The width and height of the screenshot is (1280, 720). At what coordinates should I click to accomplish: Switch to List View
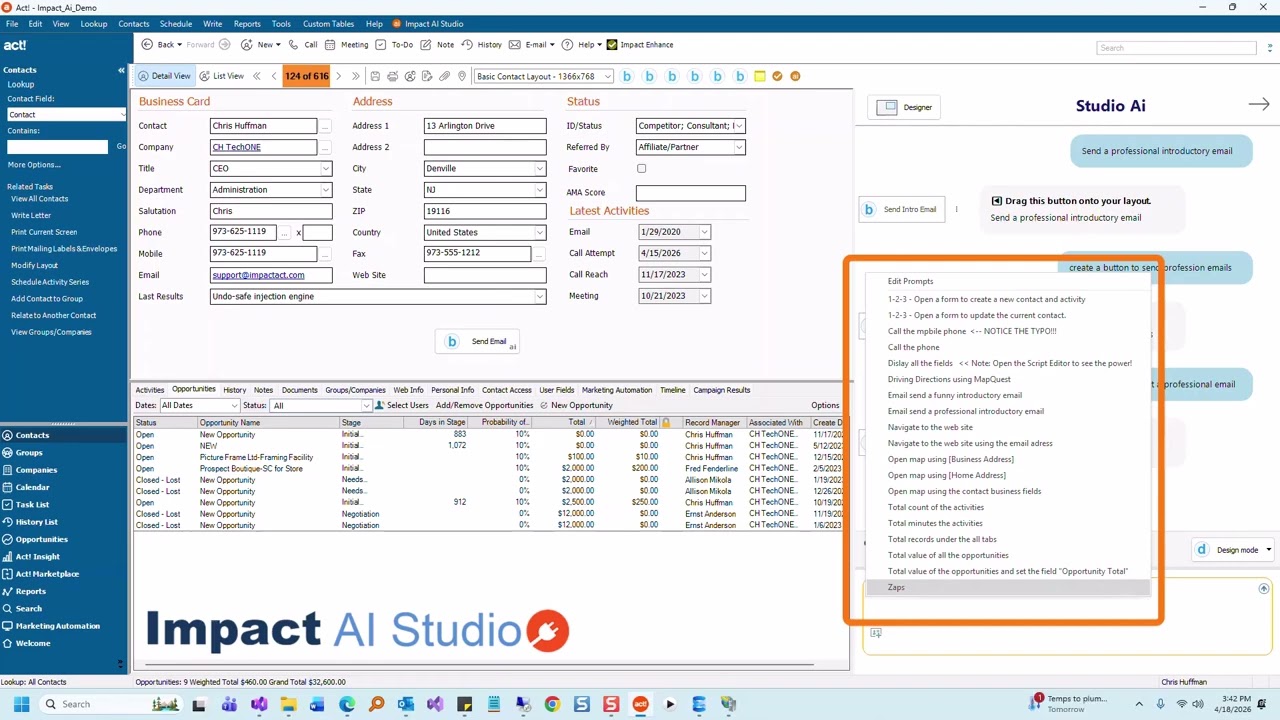tap(221, 76)
